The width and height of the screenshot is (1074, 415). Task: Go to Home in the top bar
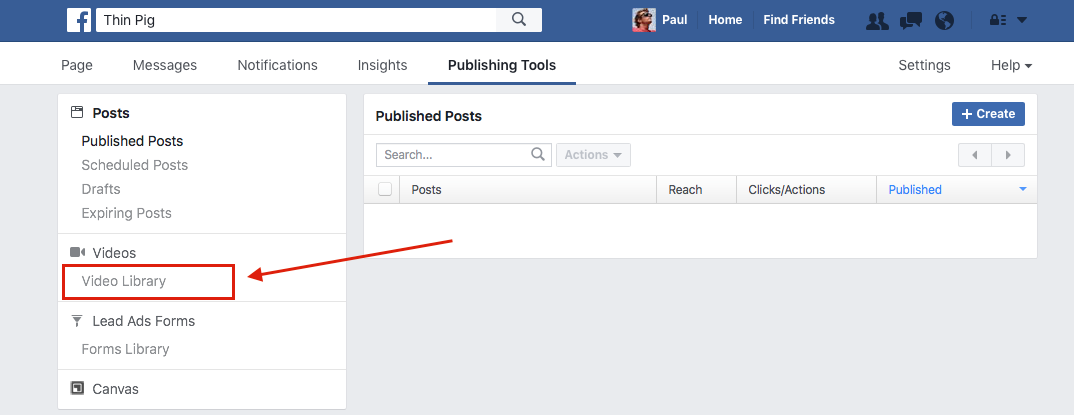click(x=725, y=20)
